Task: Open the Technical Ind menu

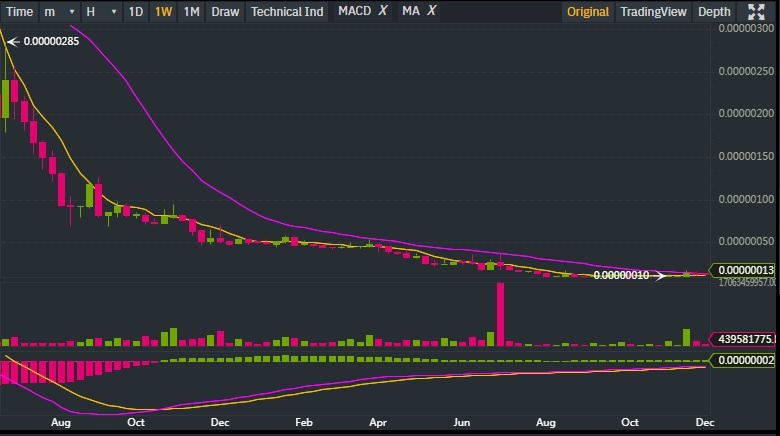Action: point(287,11)
